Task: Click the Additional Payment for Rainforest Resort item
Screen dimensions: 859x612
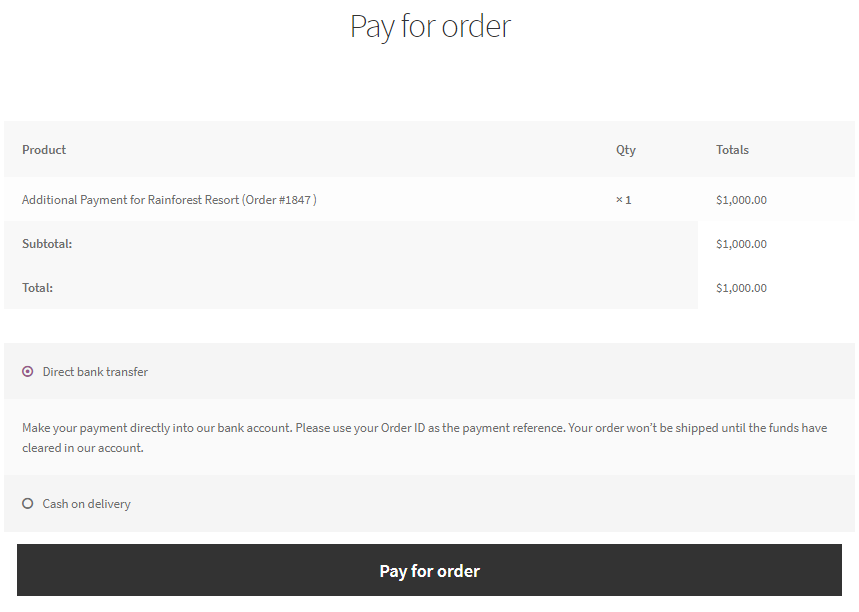Action: point(130,200)
